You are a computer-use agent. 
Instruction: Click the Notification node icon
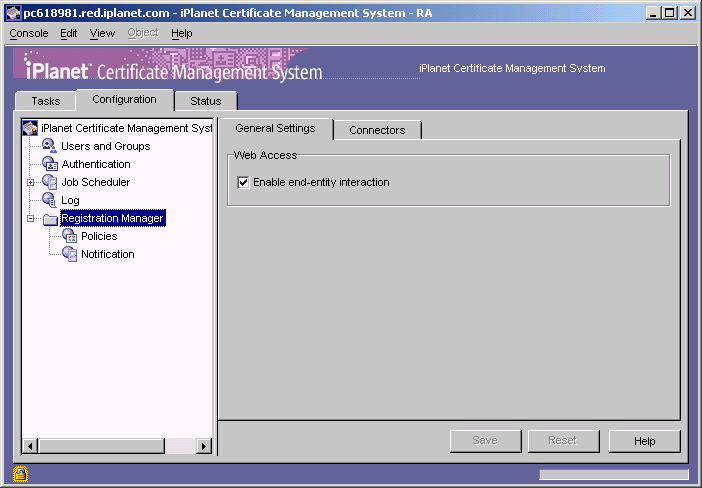click(x=69, y=254)
